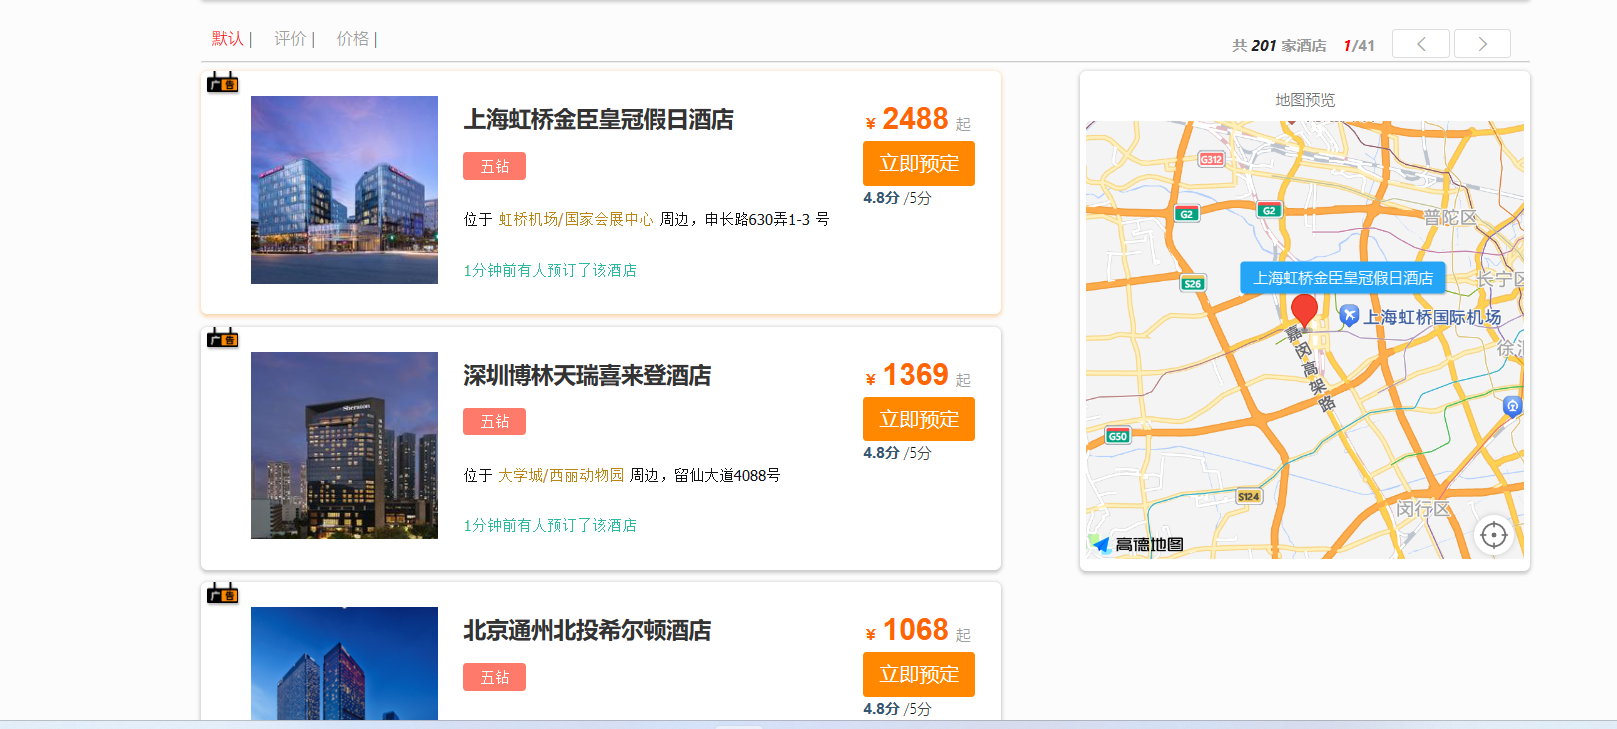The image size is (1617, 729).
Task: Click 五钻 tag under 北京通州北投希尔顿酒店
Action: [494, 677]
